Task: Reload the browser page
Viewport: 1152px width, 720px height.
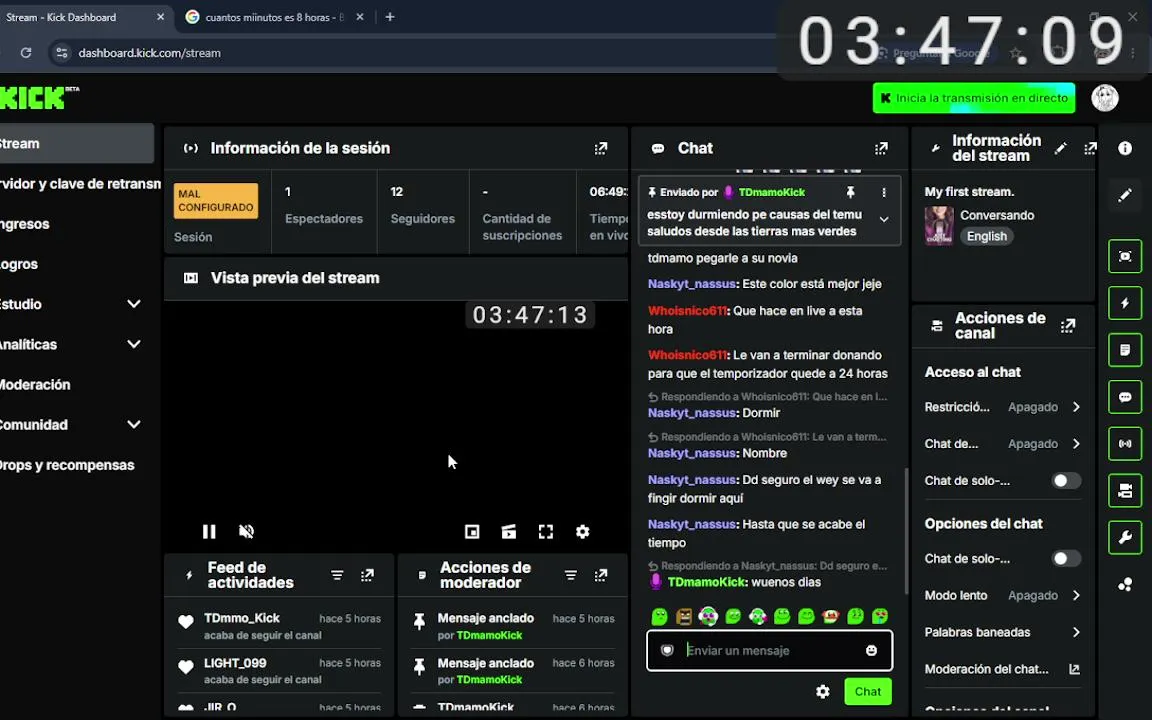Action: click(26, 53)
